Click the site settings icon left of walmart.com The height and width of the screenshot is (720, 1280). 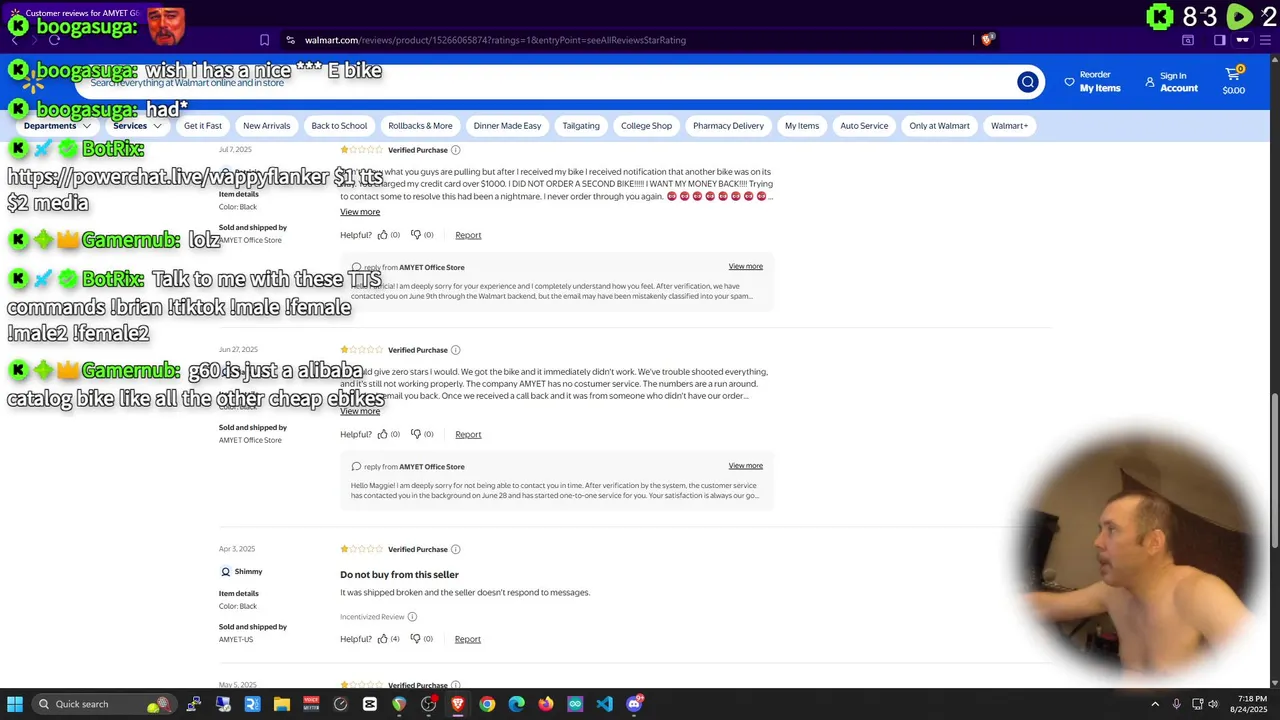pyautogui.click(x=290, y=40)
